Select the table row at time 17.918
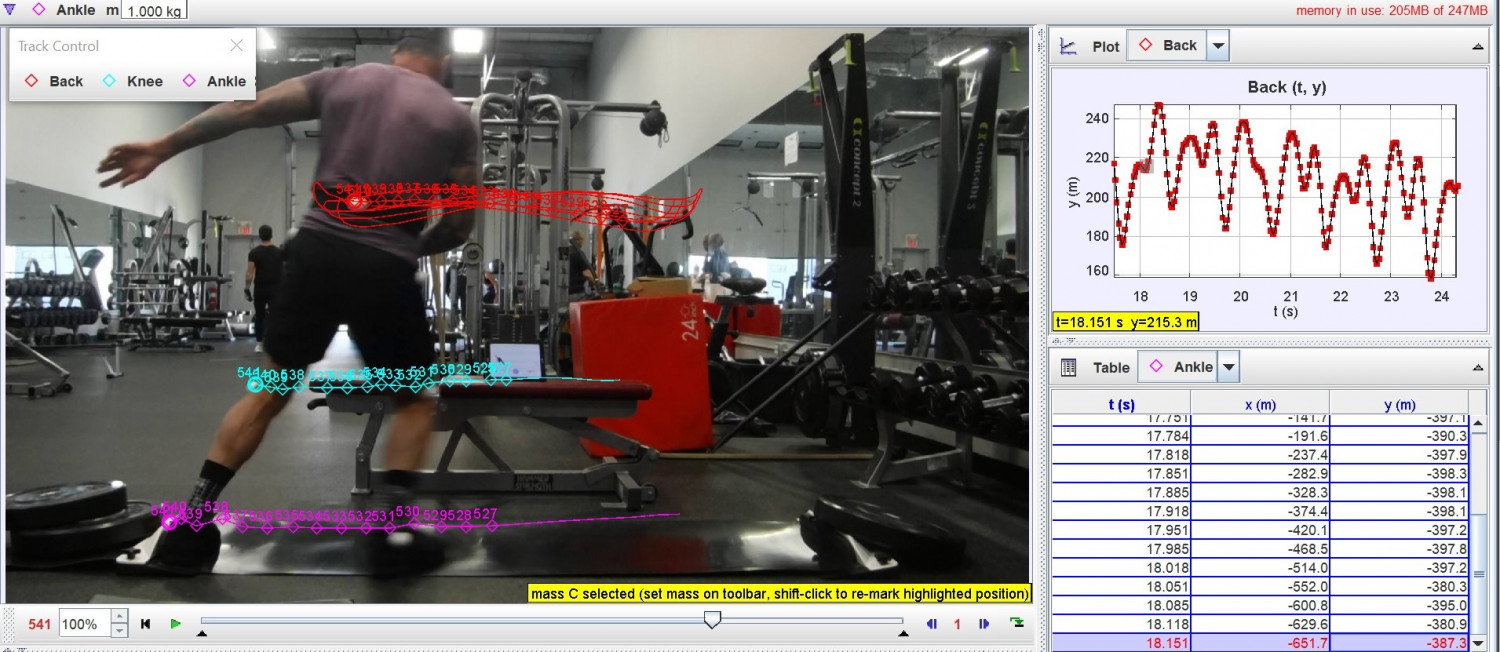The image size is (1500, 652). pyautogui.click(x=1260, y=511)
